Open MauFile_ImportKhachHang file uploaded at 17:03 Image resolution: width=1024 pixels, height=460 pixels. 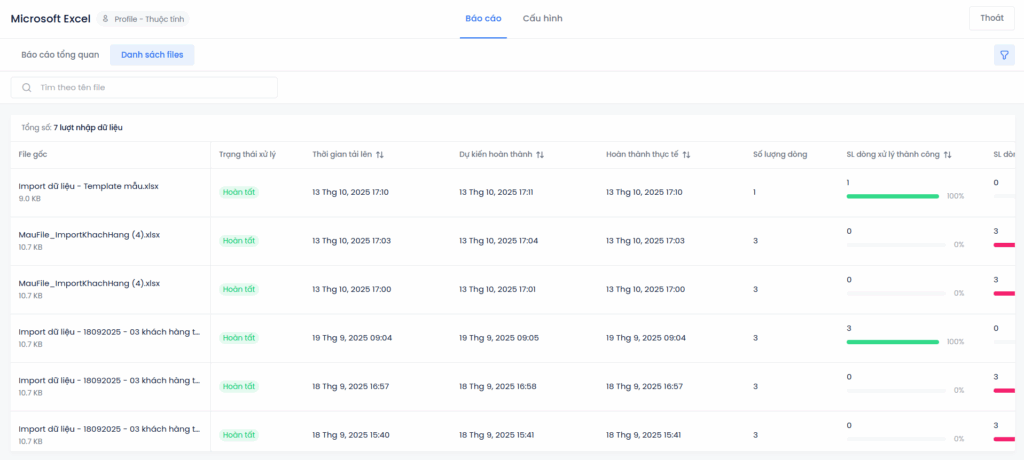click(x=89, y=235)
